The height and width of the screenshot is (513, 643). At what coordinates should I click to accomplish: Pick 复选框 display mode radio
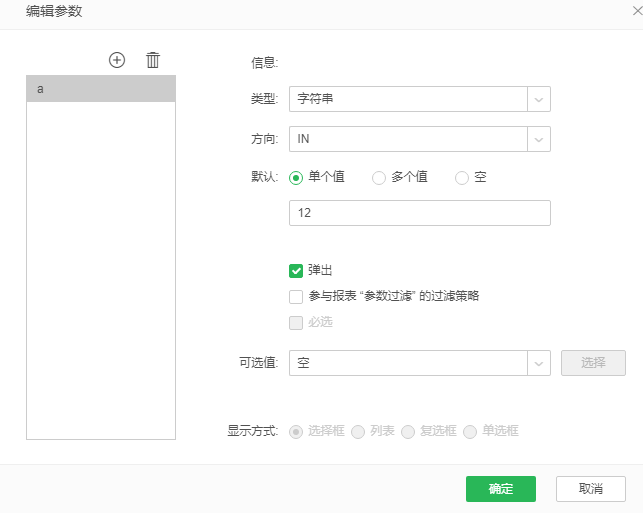[408, 432]
